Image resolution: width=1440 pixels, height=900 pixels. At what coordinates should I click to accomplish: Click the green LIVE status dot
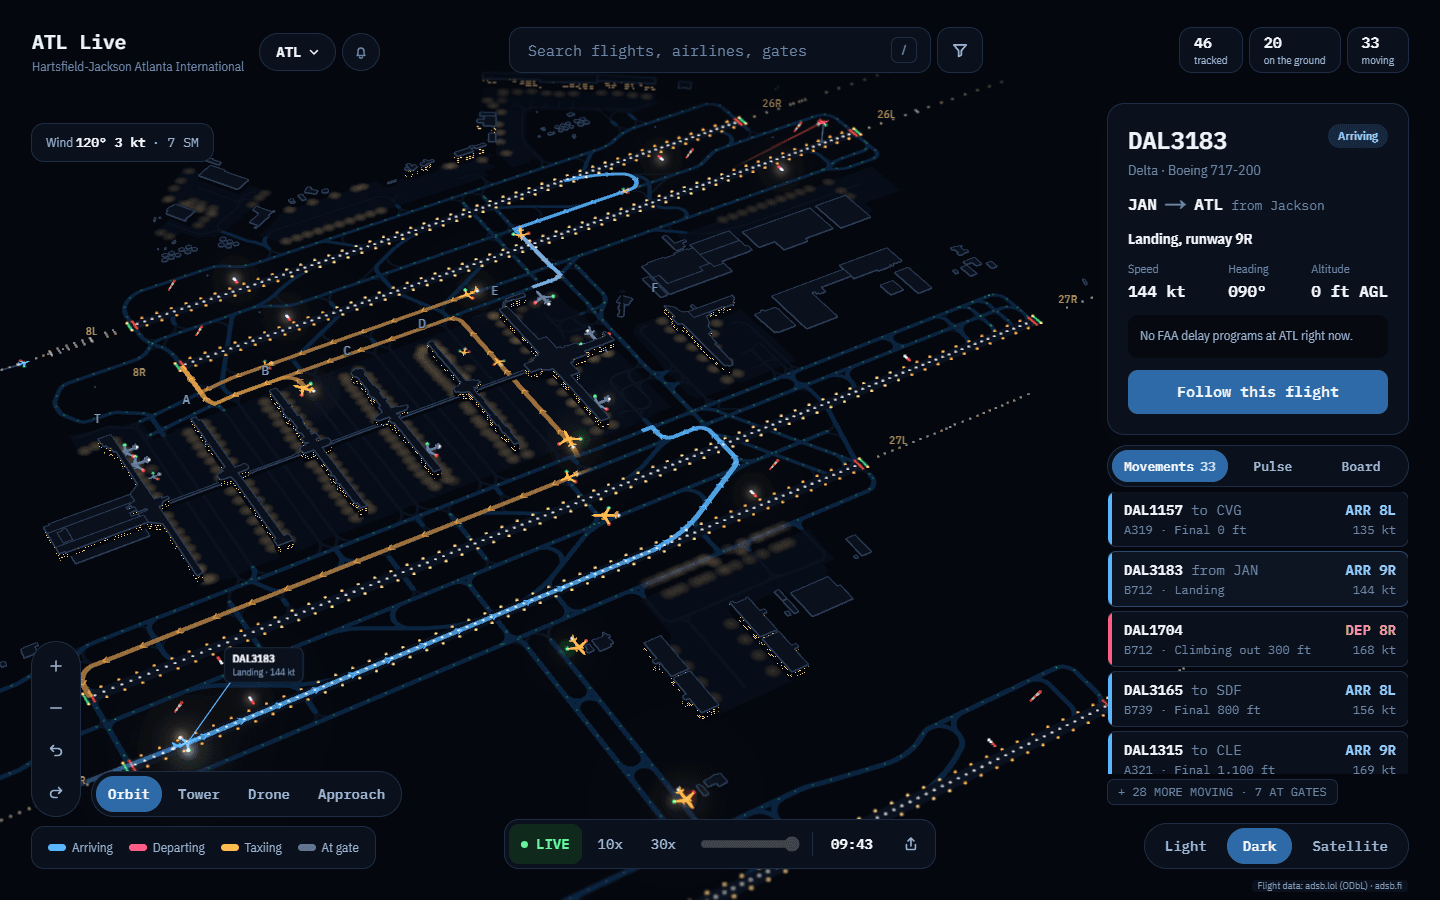524,845
